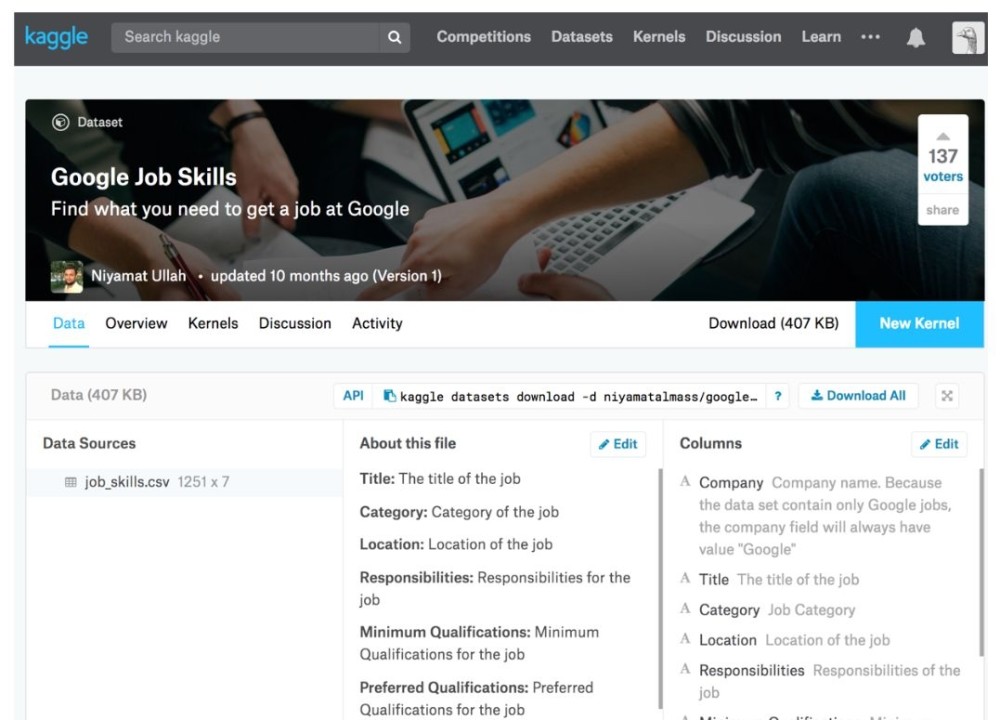The image size is (1000, 720).
Task: Click the Dataset circle icon
Action: [61, 122]
